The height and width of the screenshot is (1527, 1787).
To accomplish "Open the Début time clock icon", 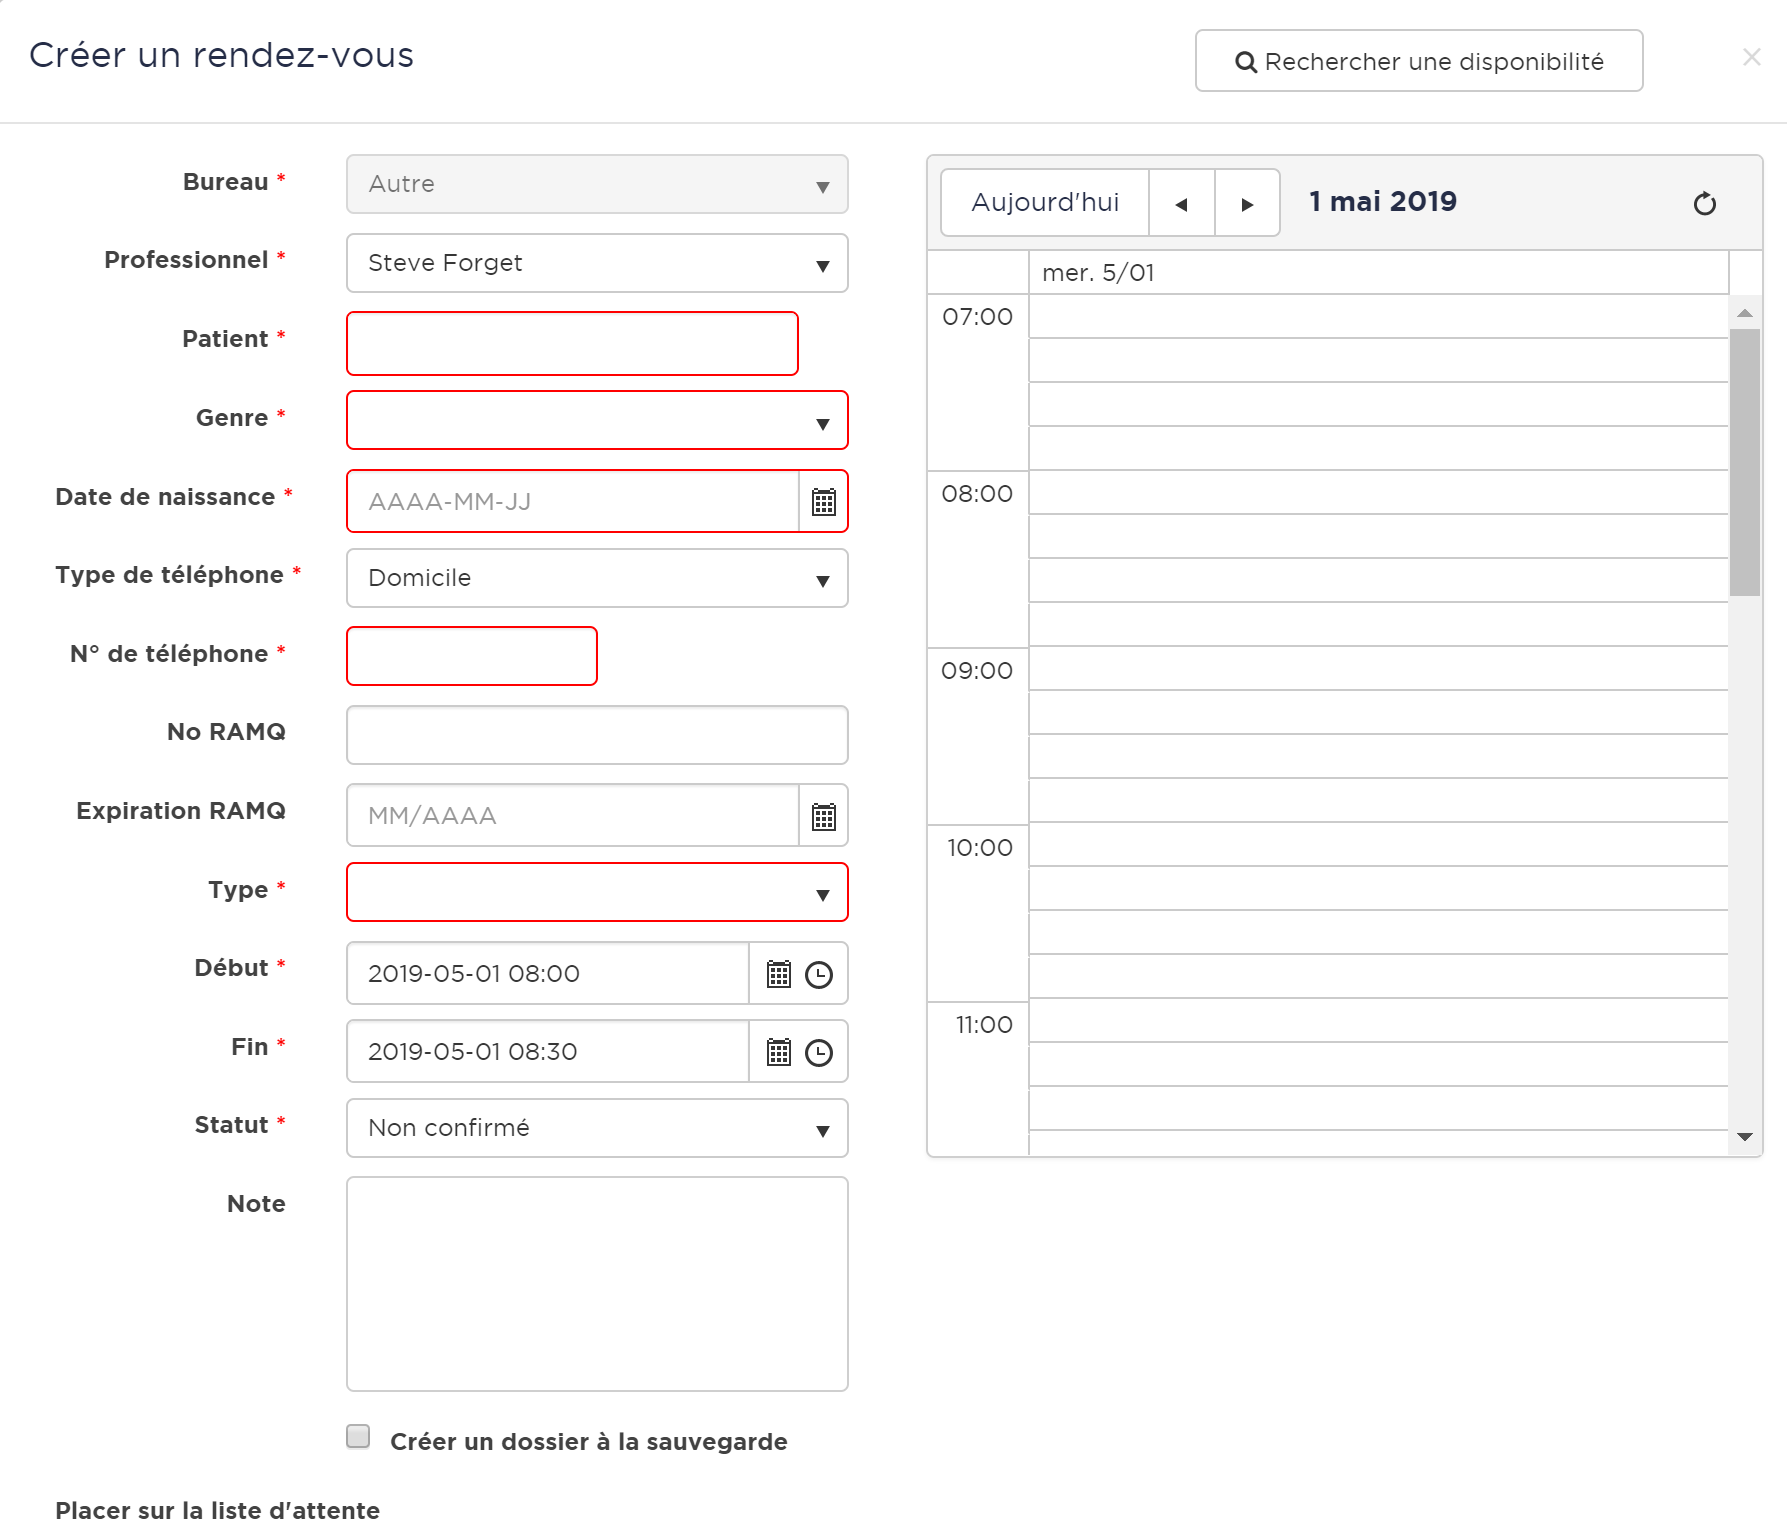I will tap(819, 974).
